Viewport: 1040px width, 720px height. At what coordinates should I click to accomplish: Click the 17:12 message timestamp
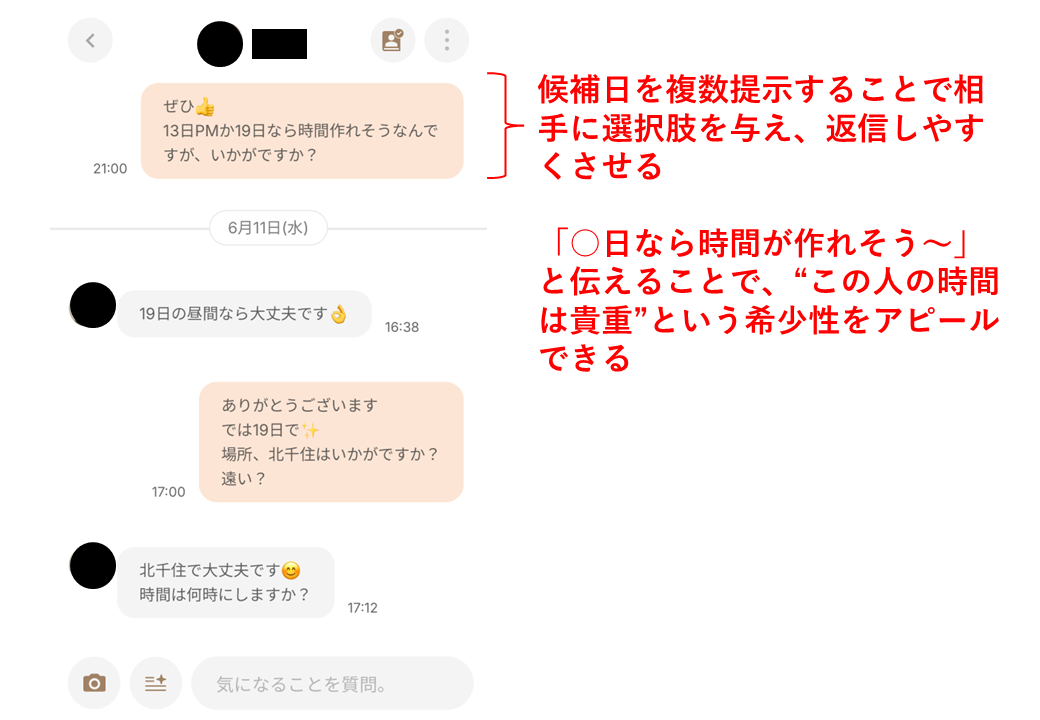pyautogui.click(x=363, y=608)
